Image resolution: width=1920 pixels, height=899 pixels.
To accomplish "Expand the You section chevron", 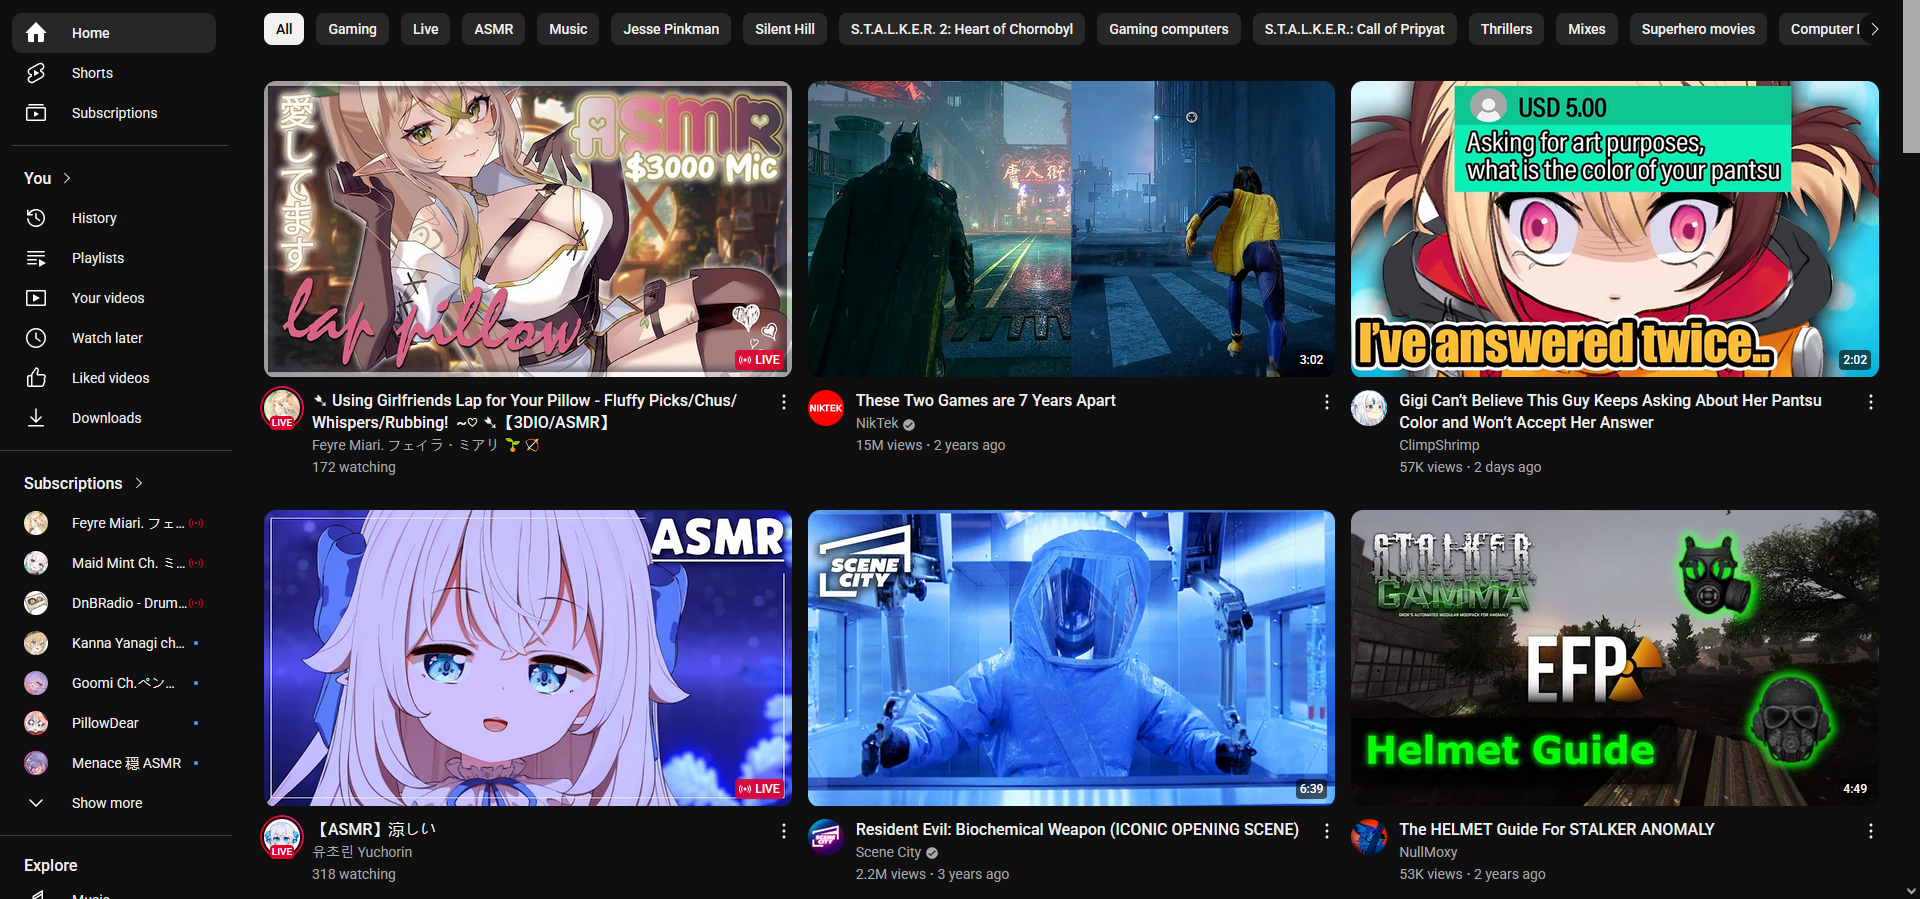I will (x=67, y=178).
